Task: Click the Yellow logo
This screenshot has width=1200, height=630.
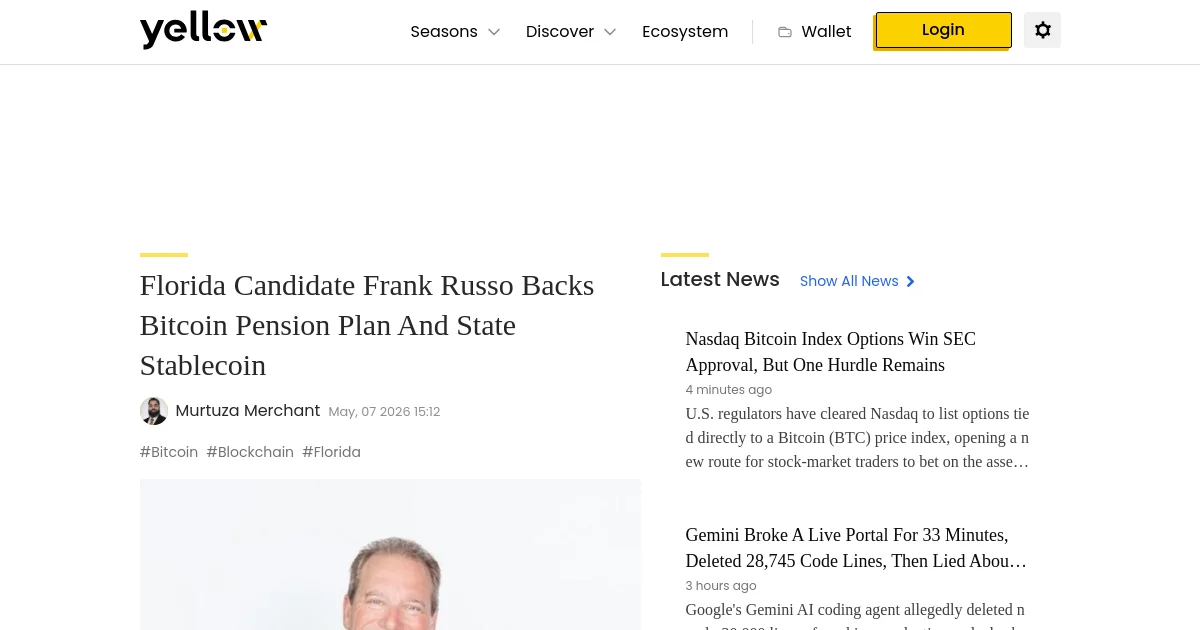Action: click(x=203, y=31)
